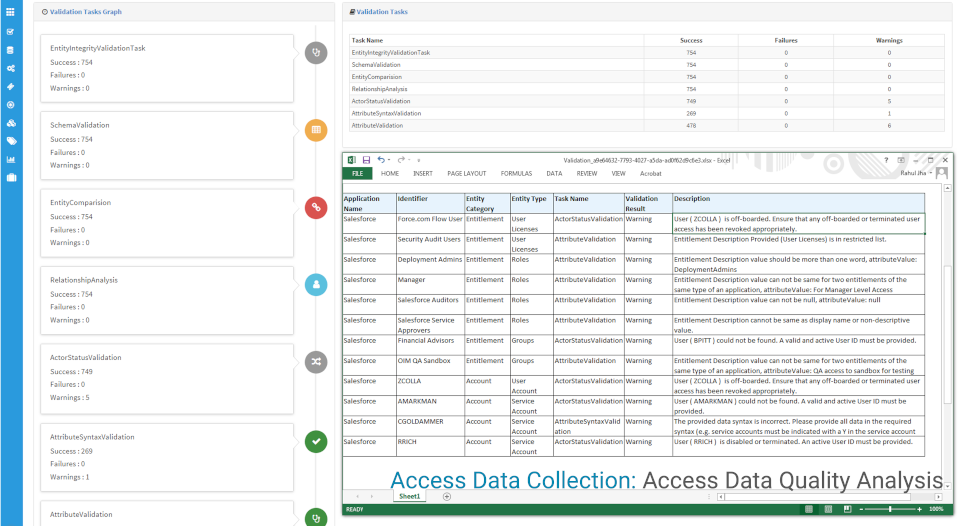Screen dimensions: 960x526
Task: Open the briefcase icon in the sidebar
Action: [x=10, y=178]
